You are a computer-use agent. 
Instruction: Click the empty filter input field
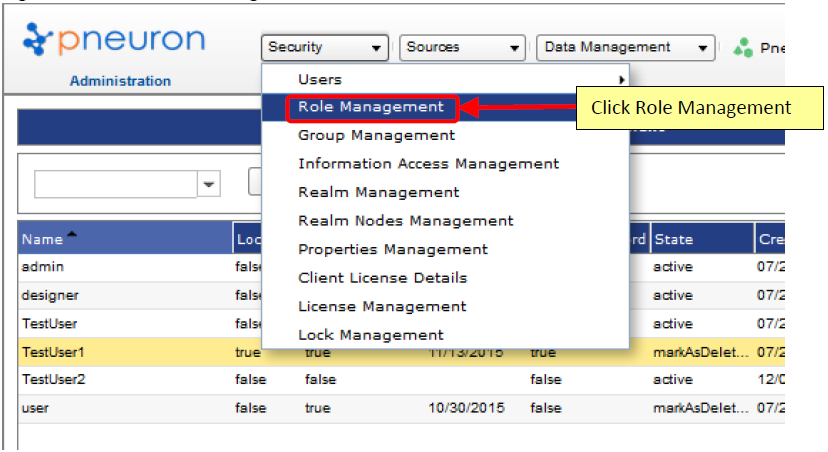116,184
